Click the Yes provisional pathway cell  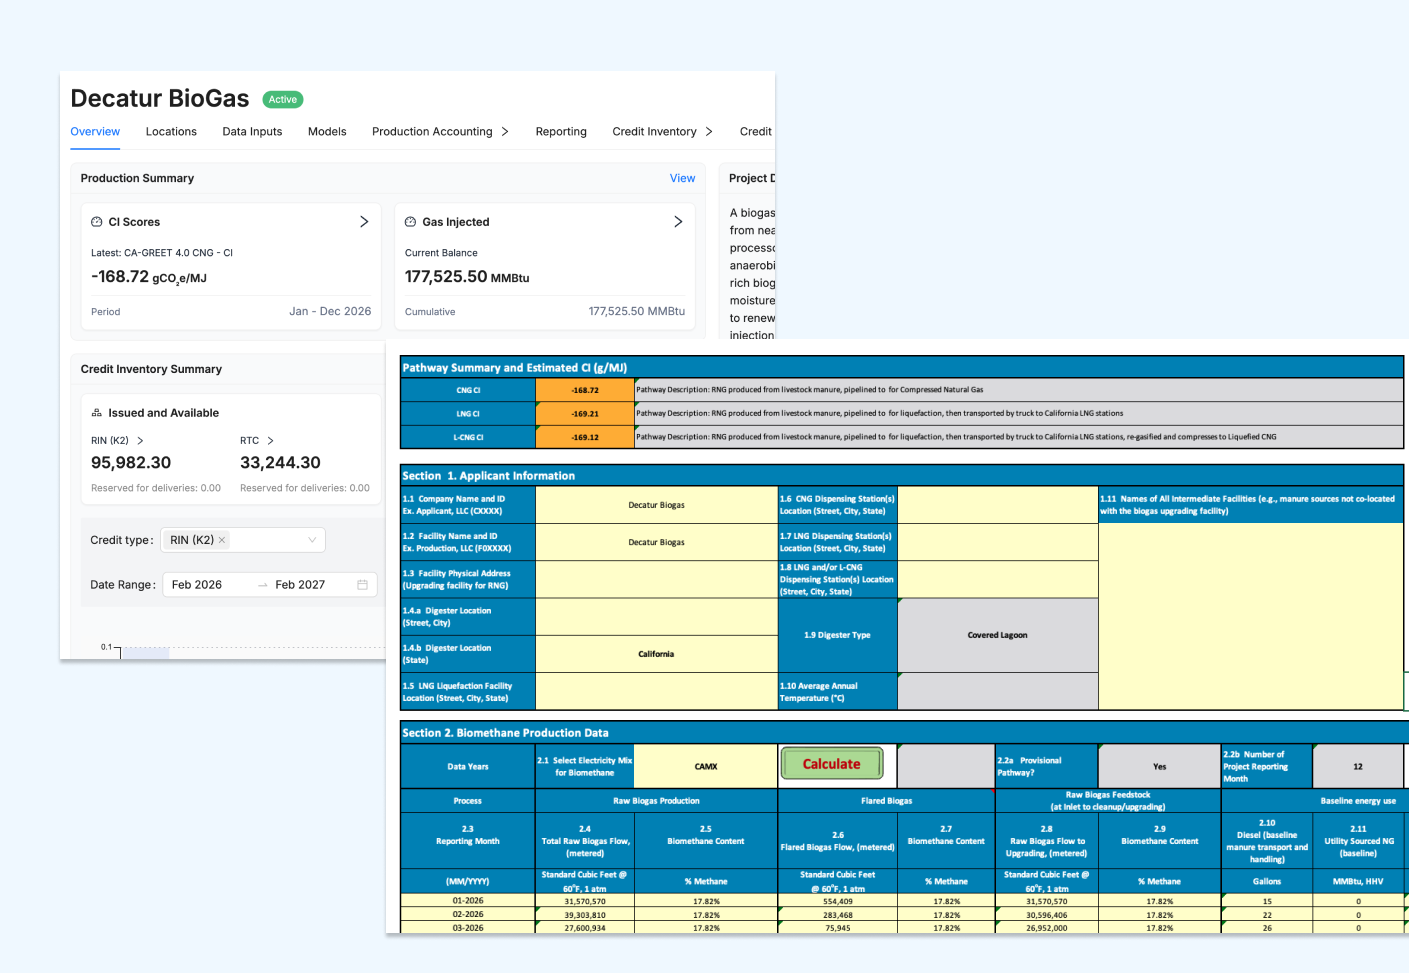pyautogui.click(x=1159, y=766)
